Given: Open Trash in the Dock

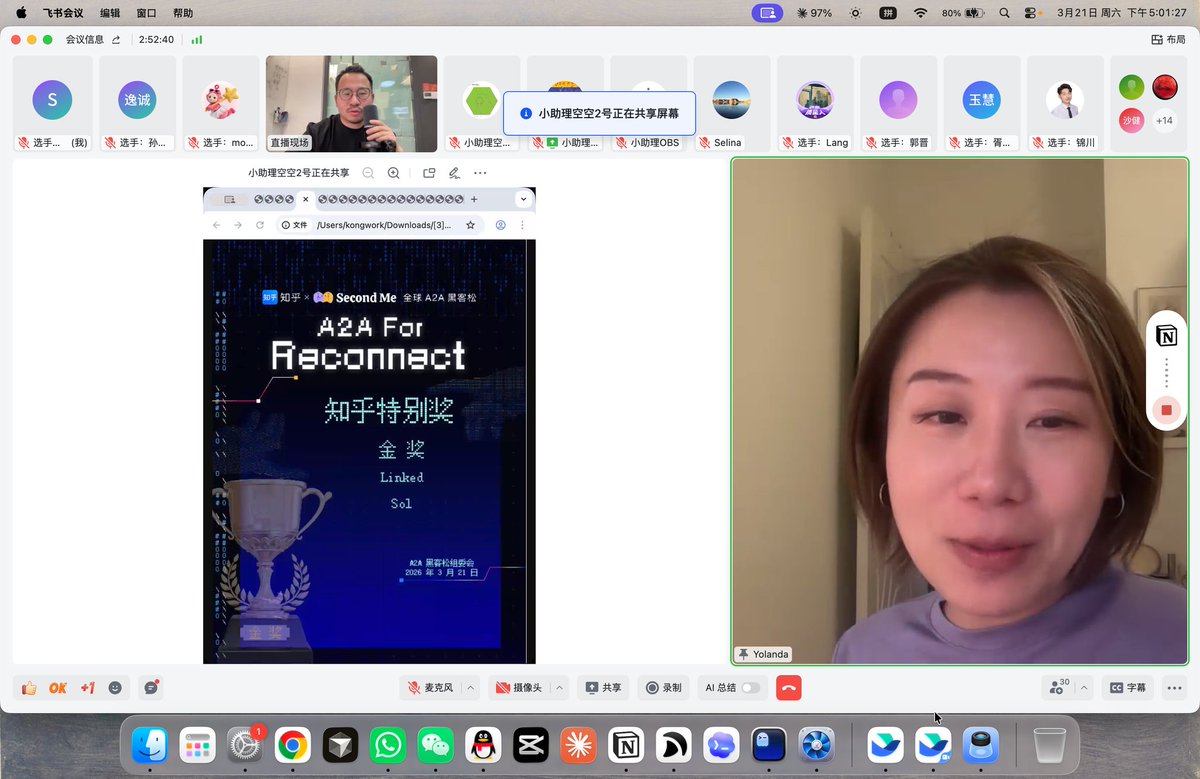Looking at the screenshot, I should 1049,745.
